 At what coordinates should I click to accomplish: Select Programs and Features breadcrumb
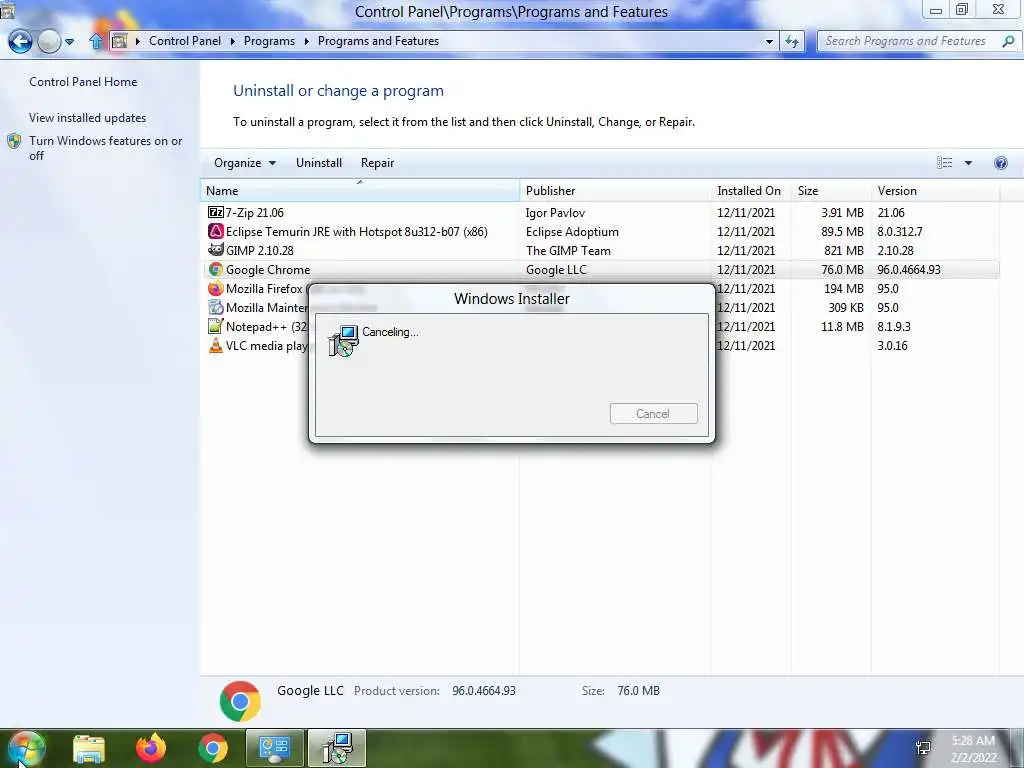tap(378, 40)
